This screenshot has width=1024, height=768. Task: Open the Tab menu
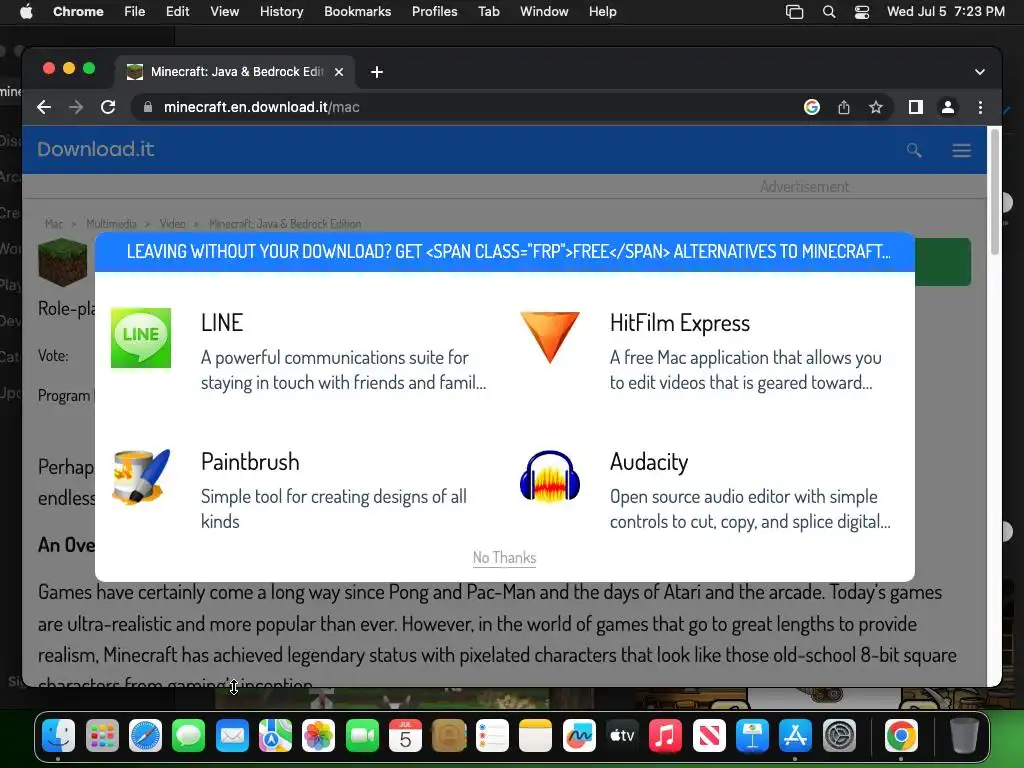[488, 12]
